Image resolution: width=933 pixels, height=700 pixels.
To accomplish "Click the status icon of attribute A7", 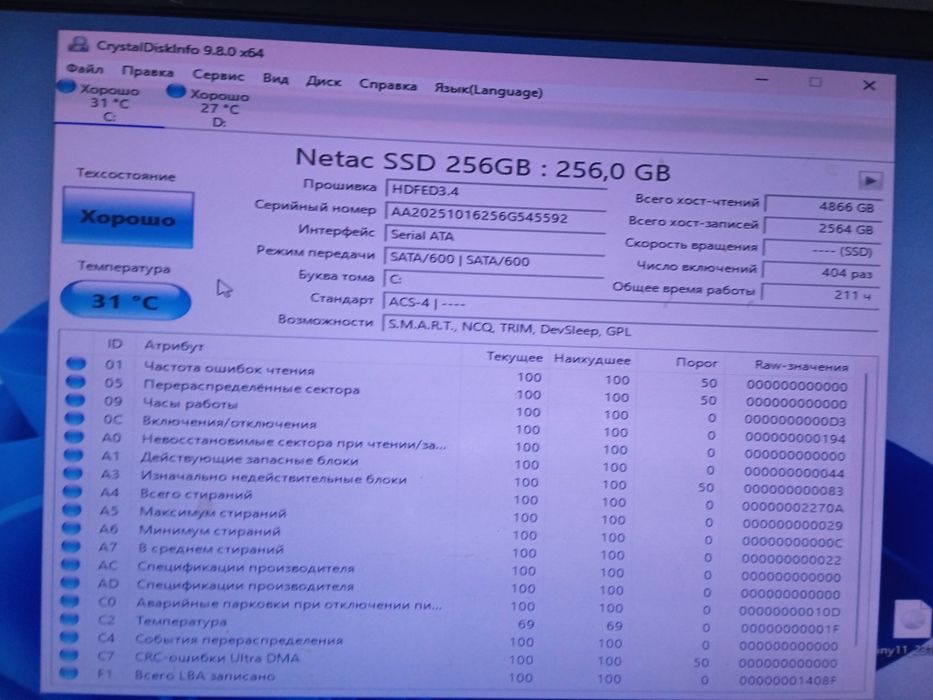I will [x=71, y=545].
